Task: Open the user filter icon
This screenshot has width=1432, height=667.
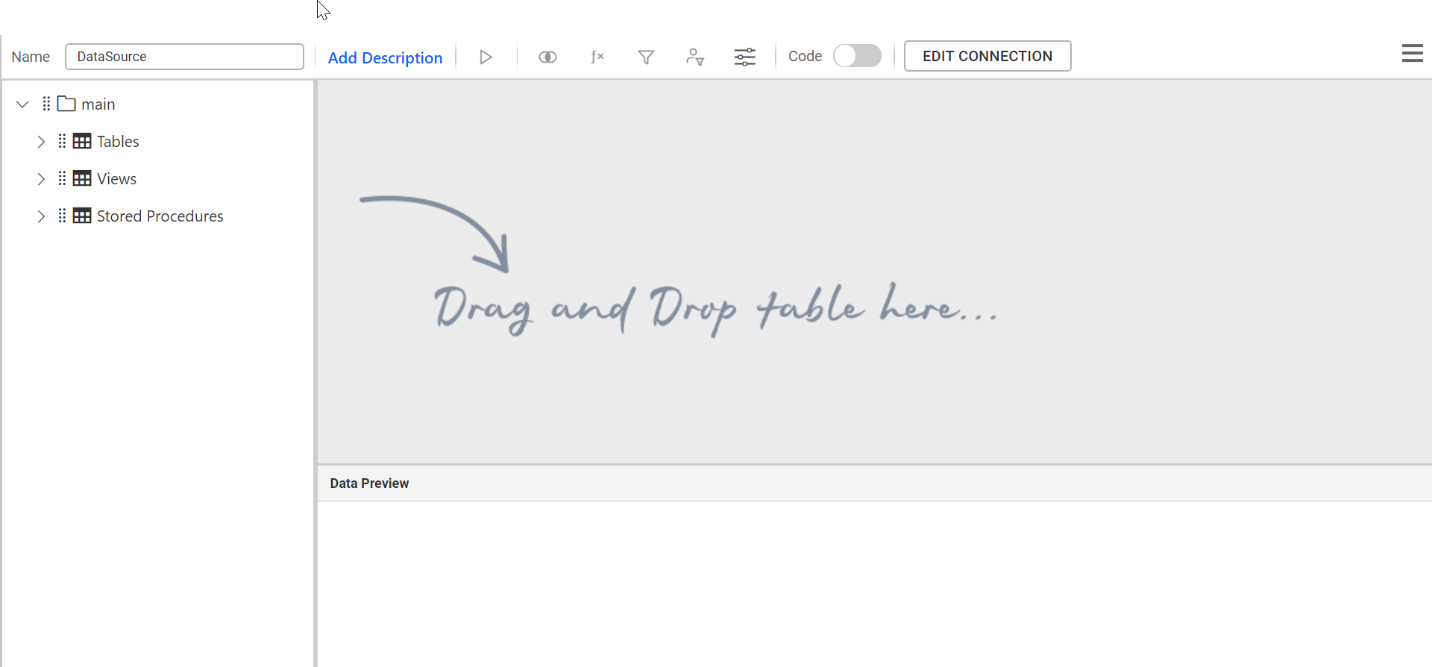Action: (x=695, y=57)
